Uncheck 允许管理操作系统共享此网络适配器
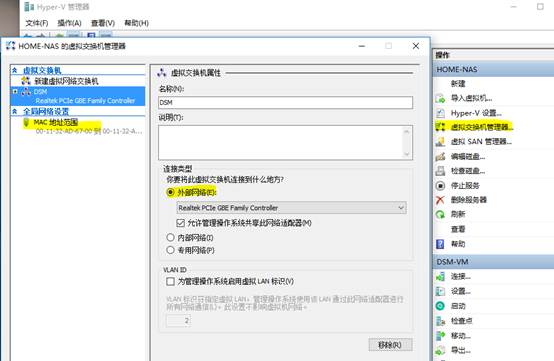Screen dimensions: 554x361 pos(180,223)
